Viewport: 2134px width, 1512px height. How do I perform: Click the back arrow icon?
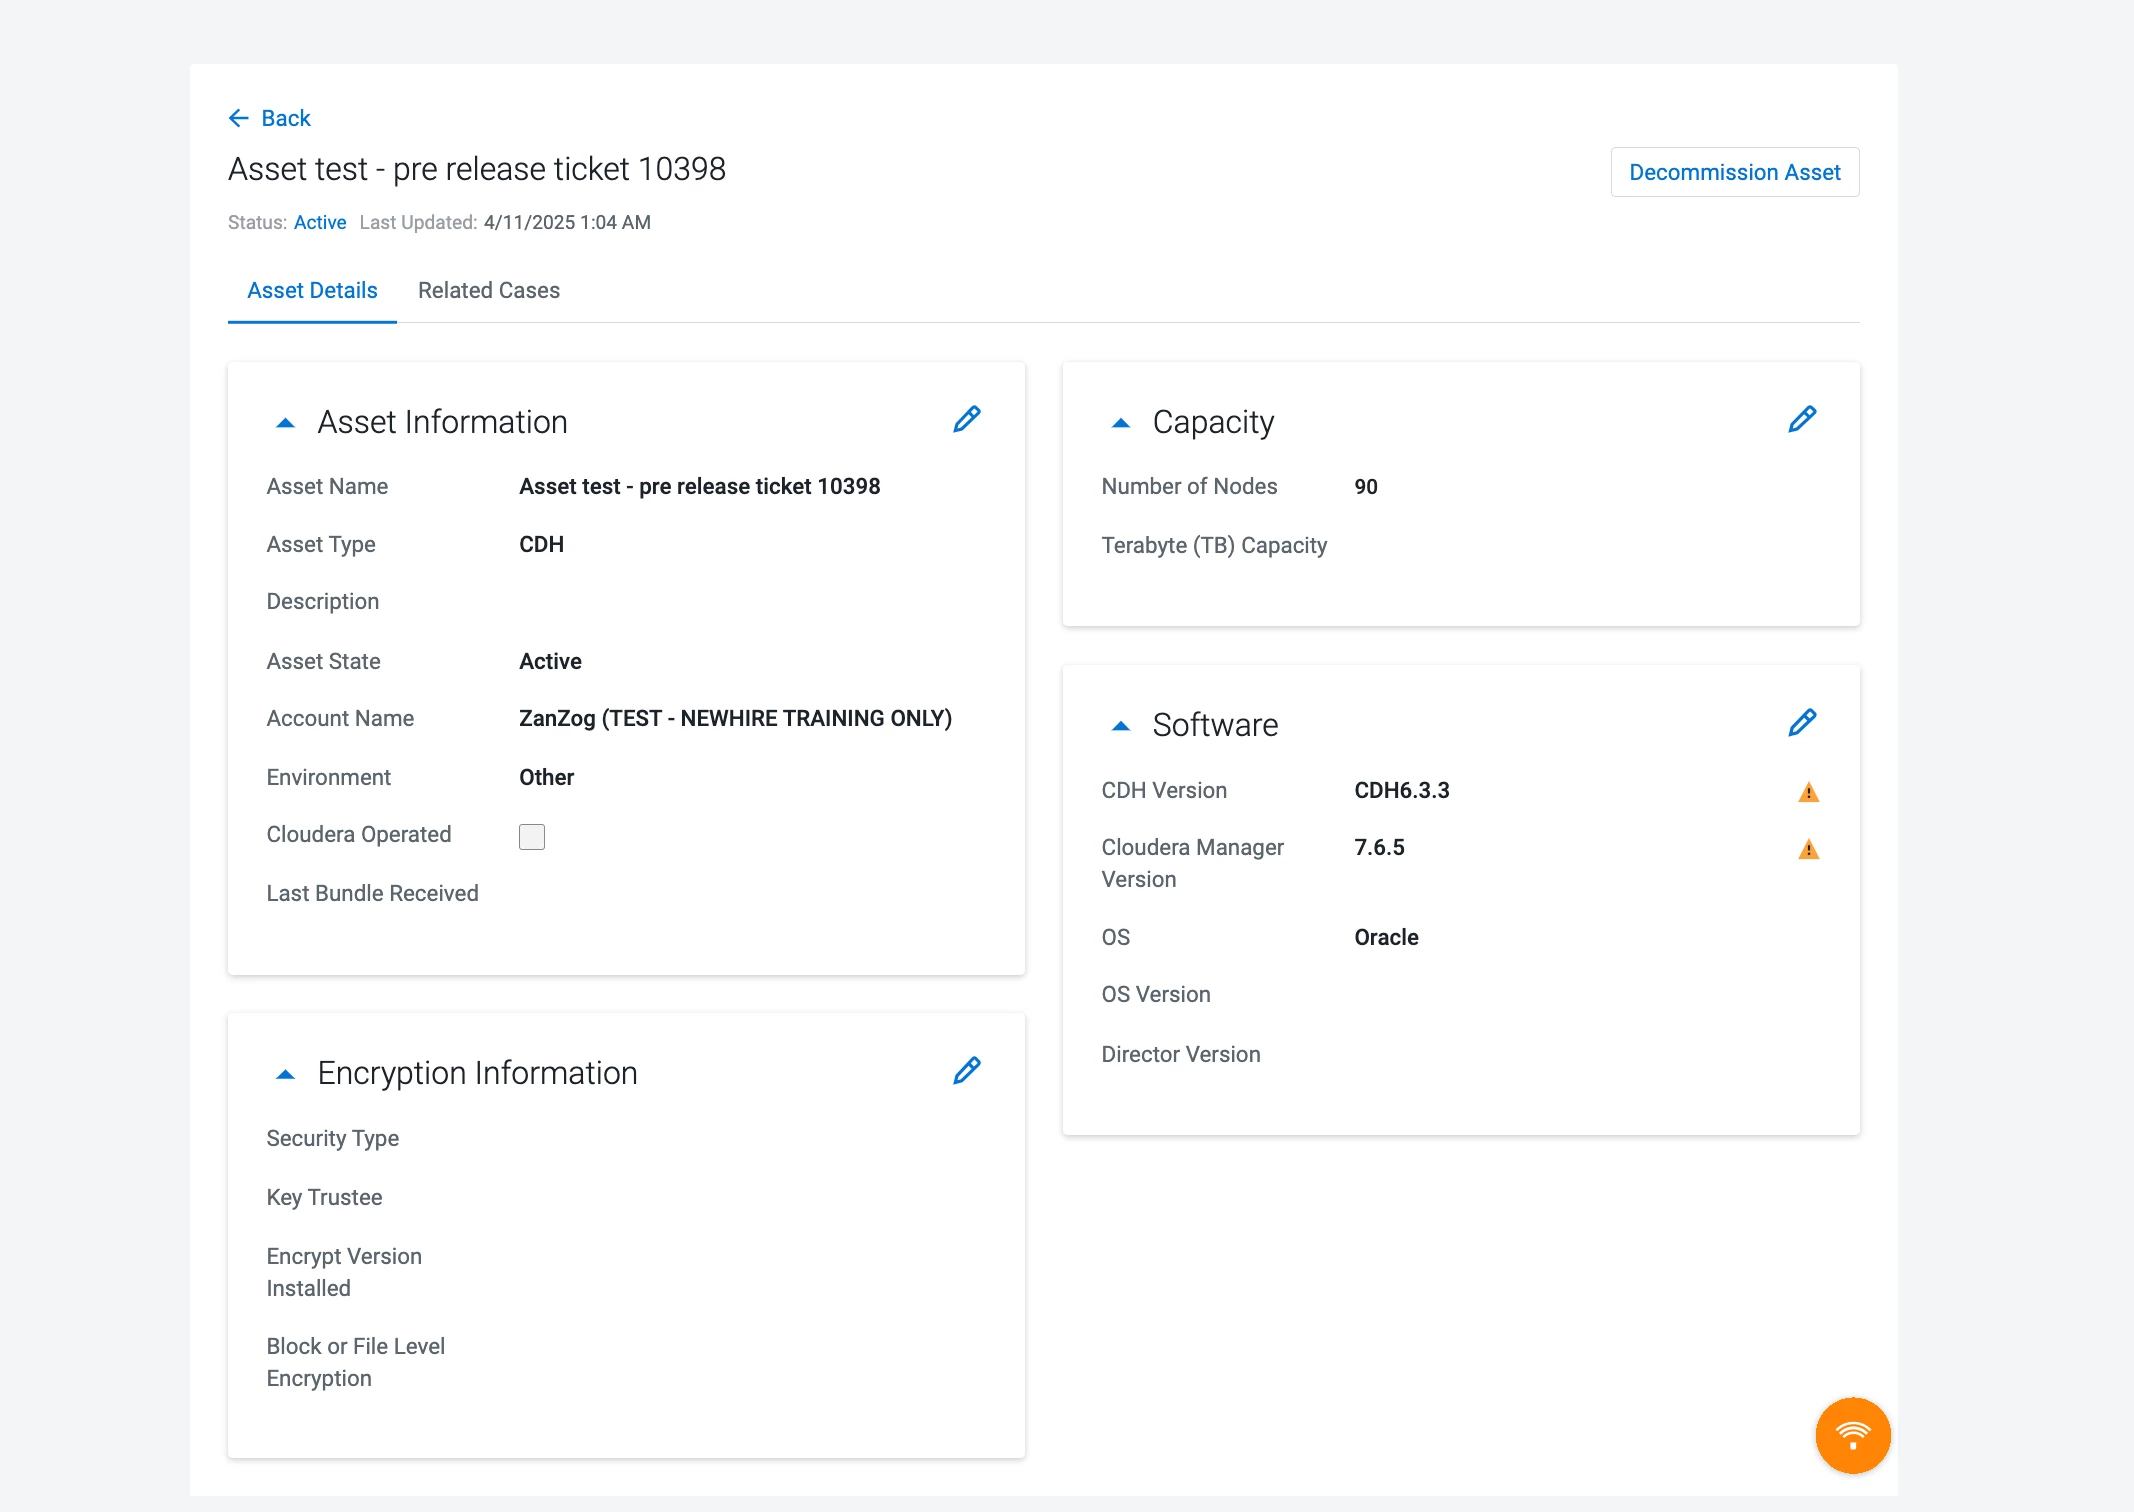coord(238,118)
